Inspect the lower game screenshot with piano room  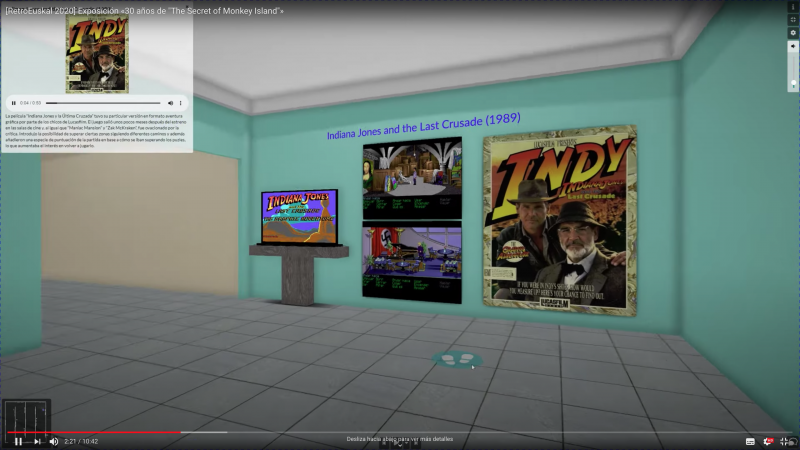(412, 262)
